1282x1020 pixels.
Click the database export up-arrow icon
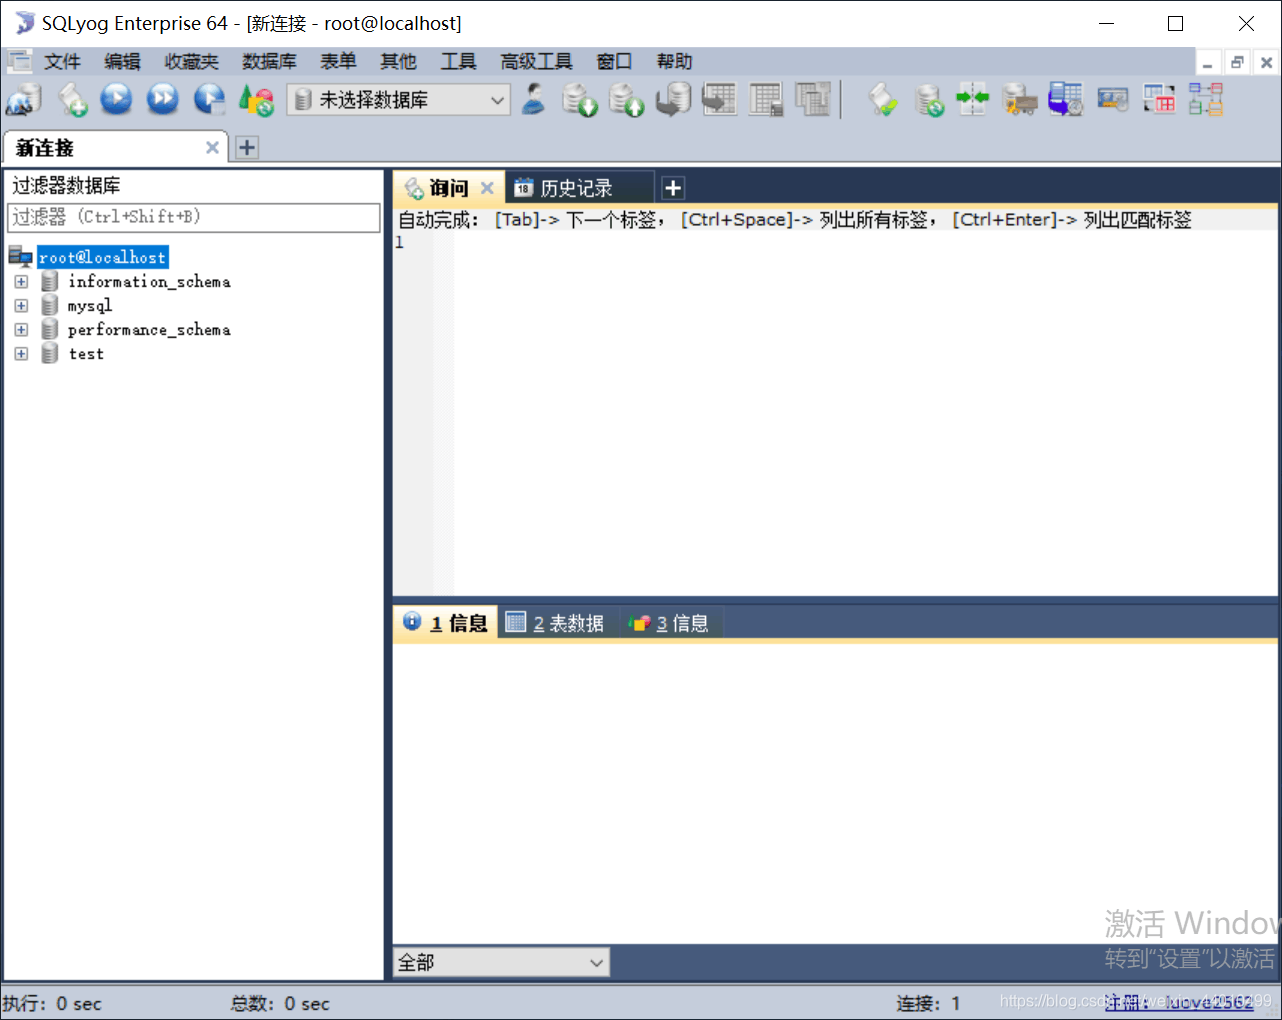point(627,100)
